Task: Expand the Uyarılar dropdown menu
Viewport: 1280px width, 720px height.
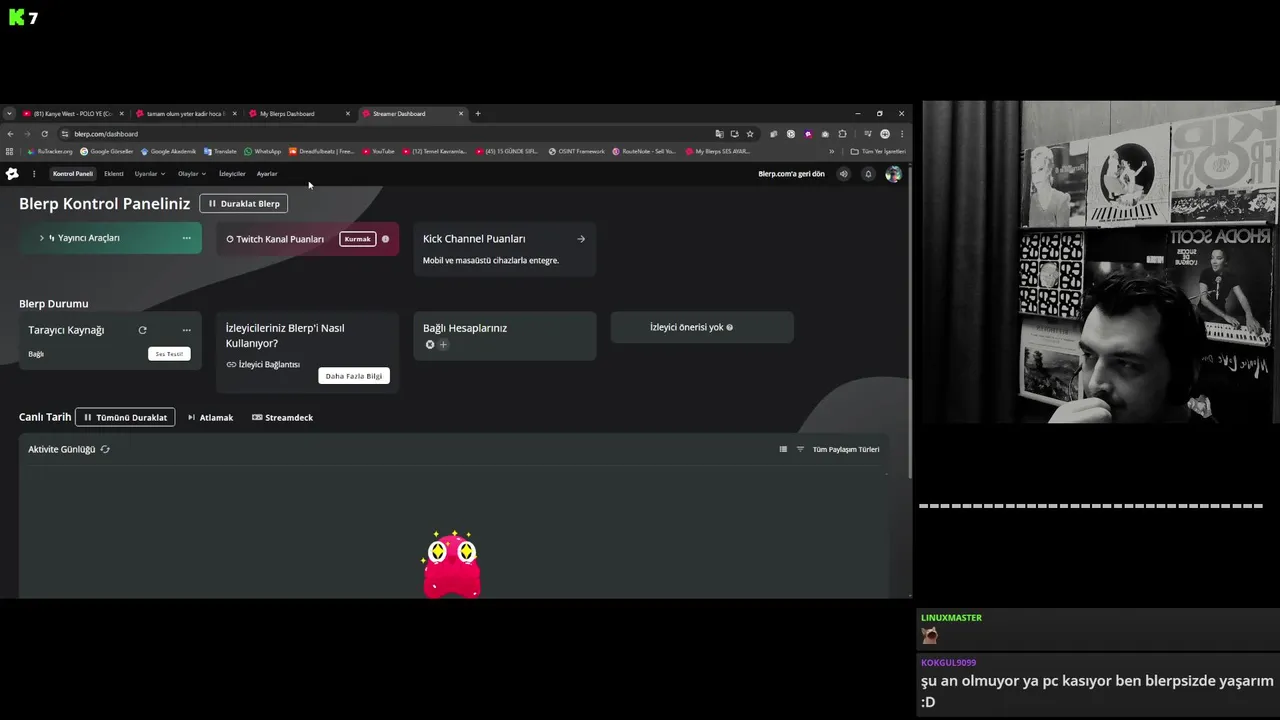Action: [150, 174]
